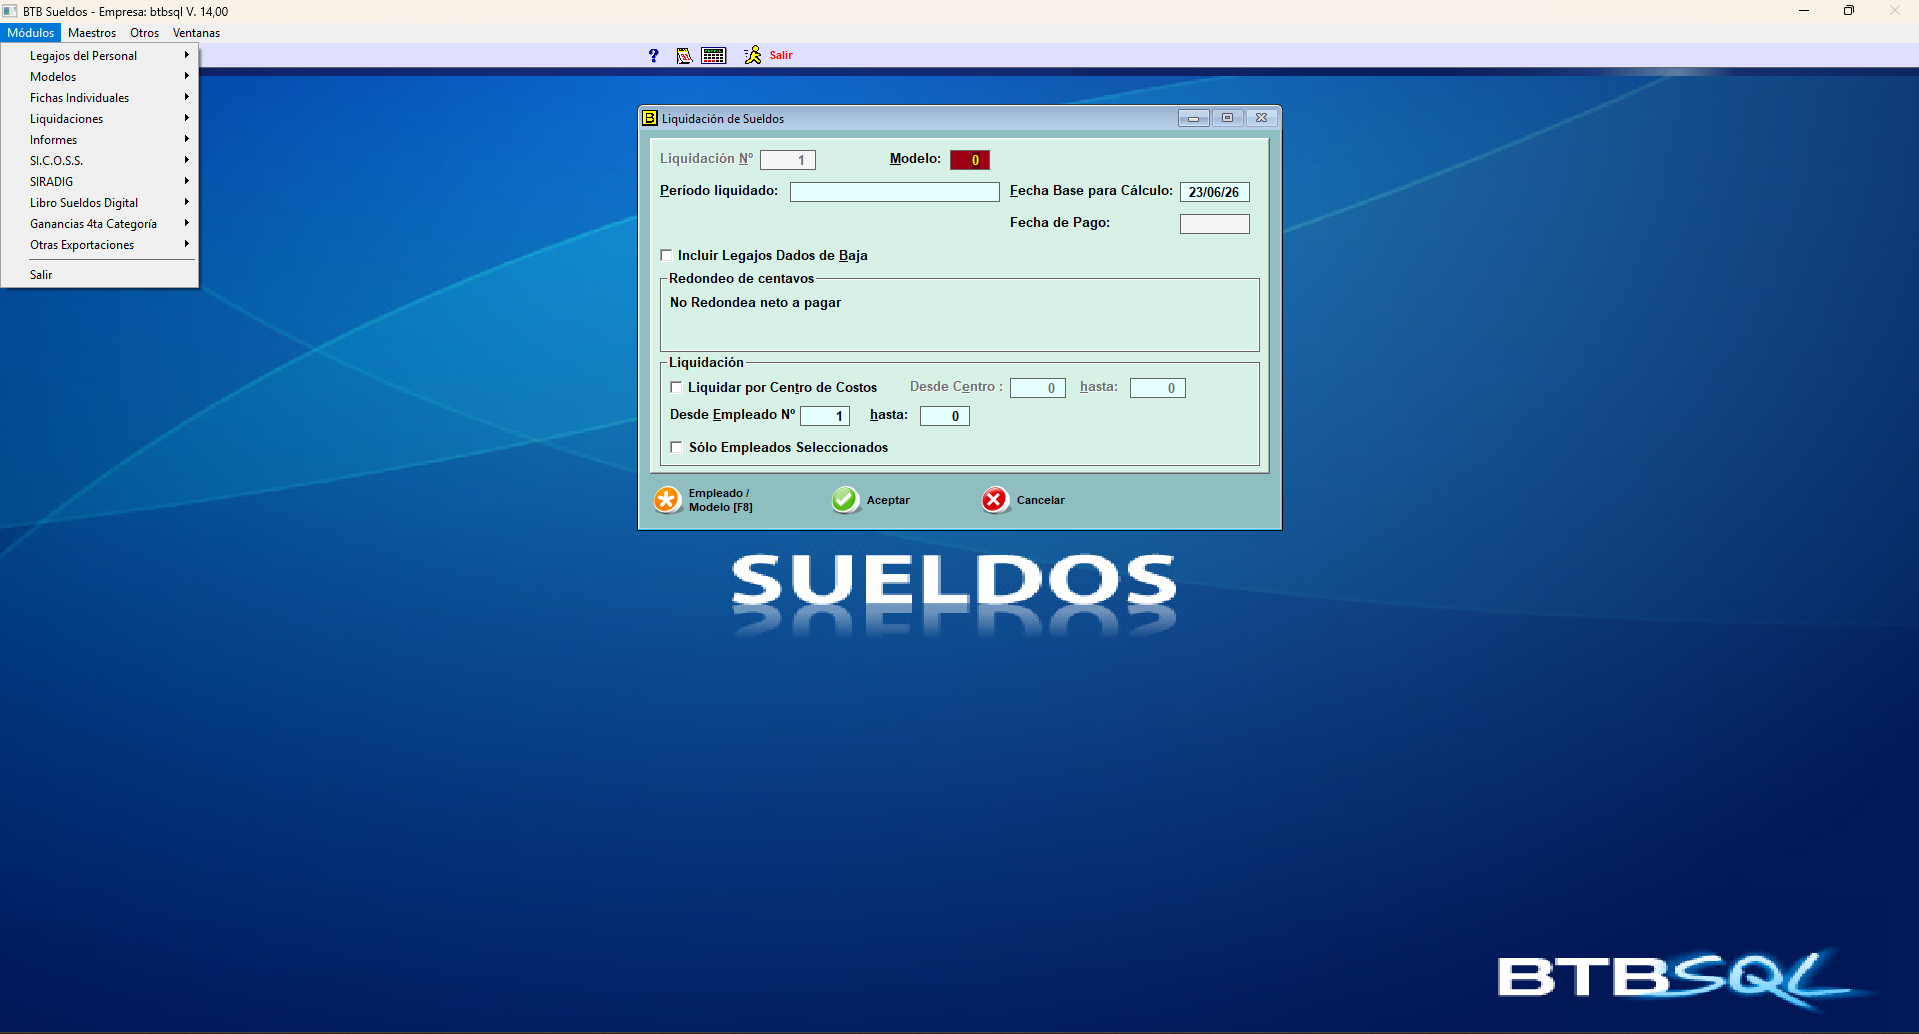
Task: Restore down the BTB Sueldos main window
Action: pyautogui.click(x=1849, y=11)
